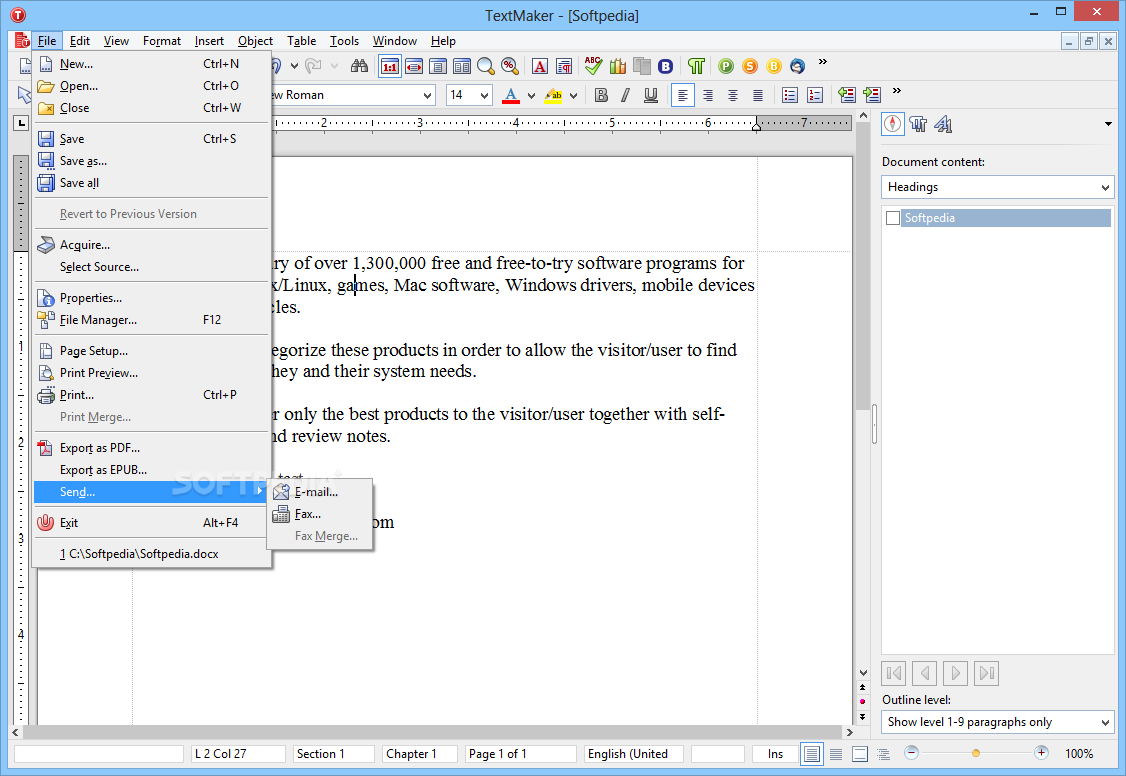The height and width of the screenshot is (776, 1126).
Task: Launch BasicMaker via yellow B icon
Action: click(x=774, y=67)
